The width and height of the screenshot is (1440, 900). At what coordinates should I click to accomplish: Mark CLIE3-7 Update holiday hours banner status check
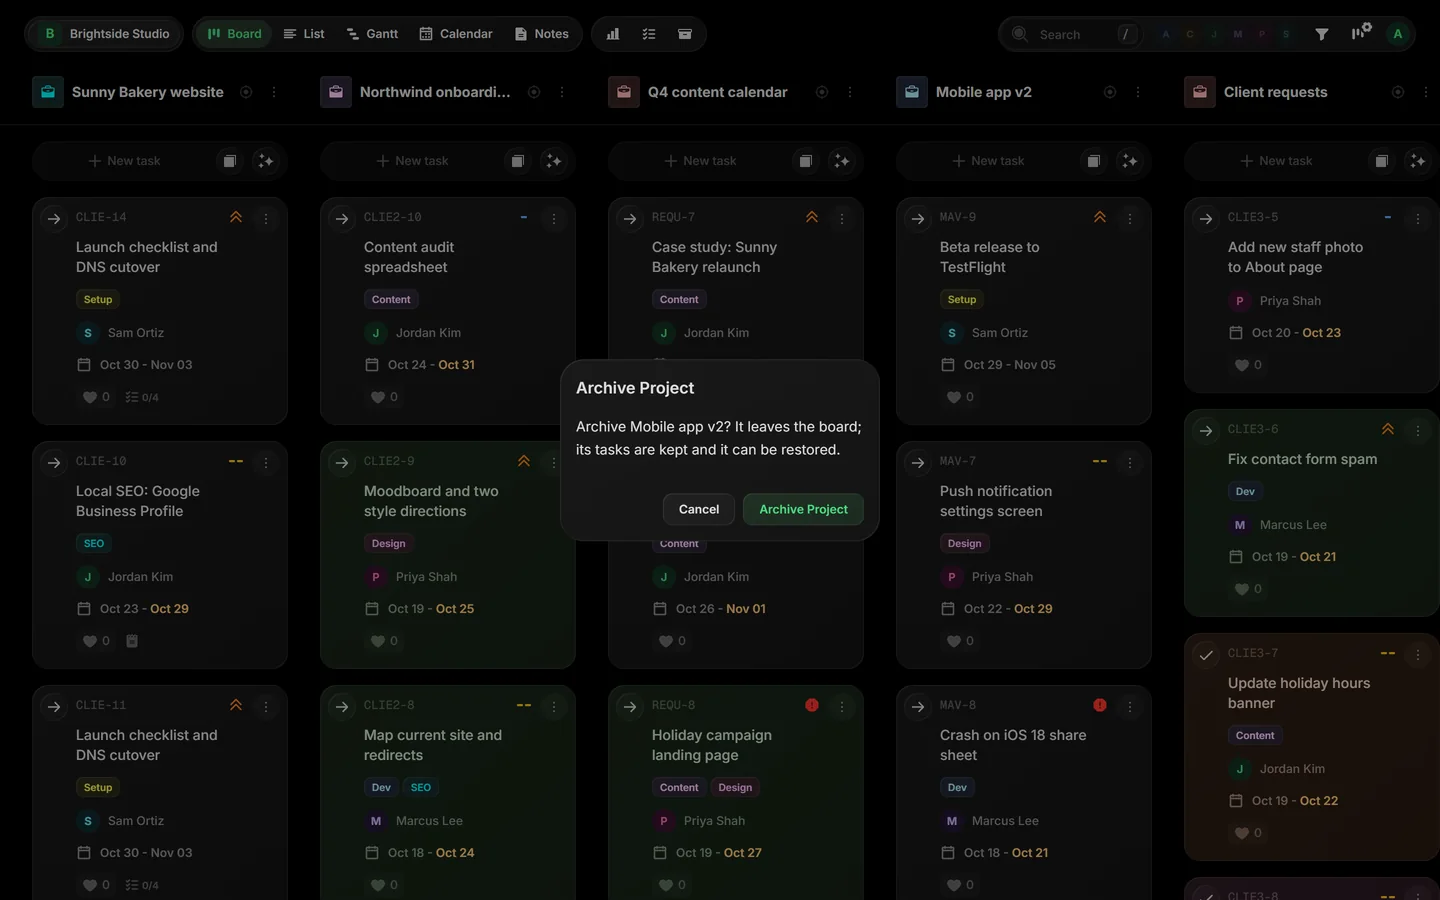coord(1206,655)
